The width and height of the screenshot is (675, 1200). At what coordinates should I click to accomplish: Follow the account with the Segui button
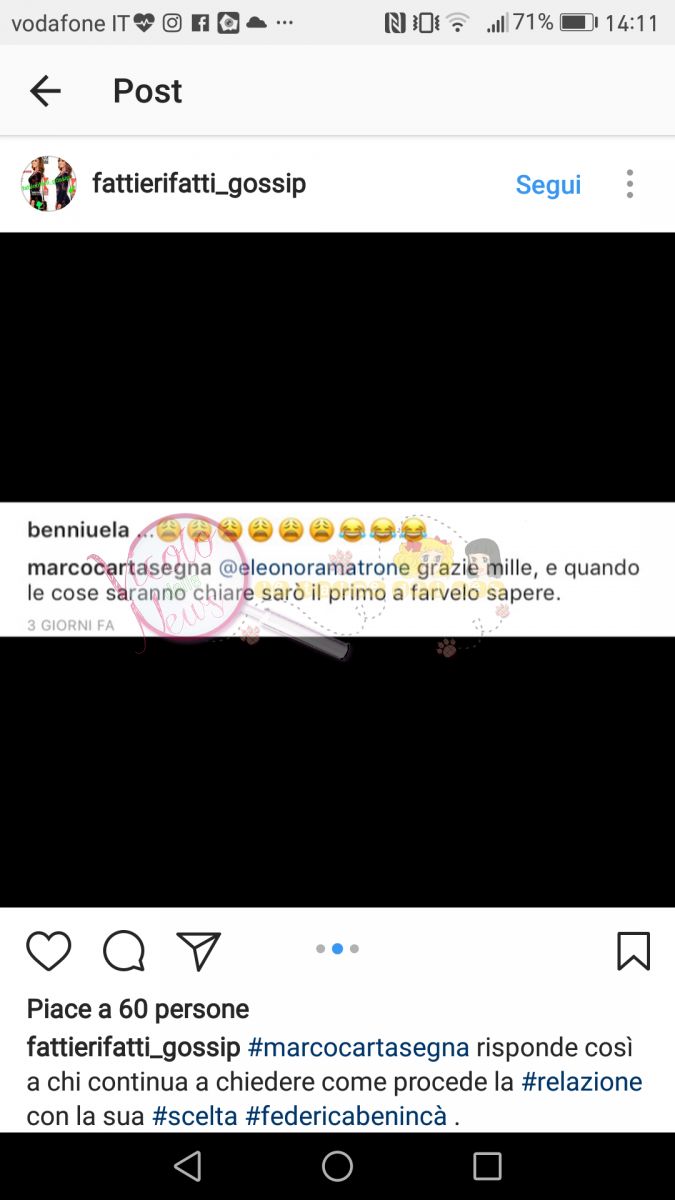548,185
